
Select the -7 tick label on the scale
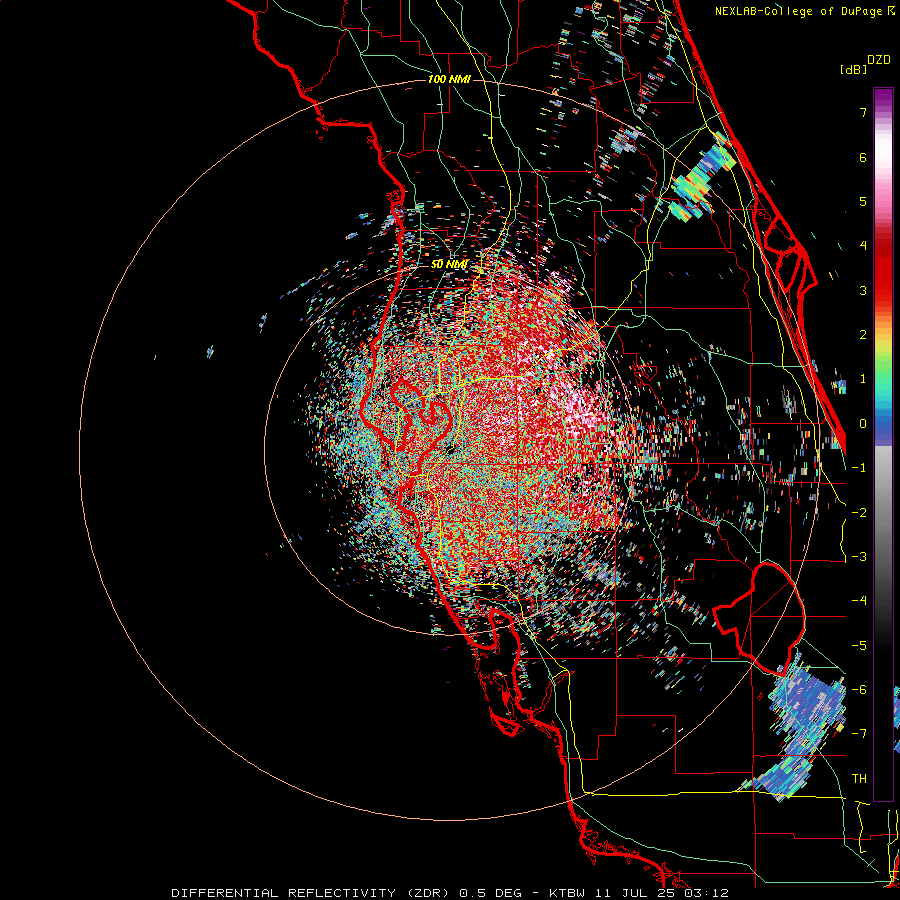(x=859, y=734)
